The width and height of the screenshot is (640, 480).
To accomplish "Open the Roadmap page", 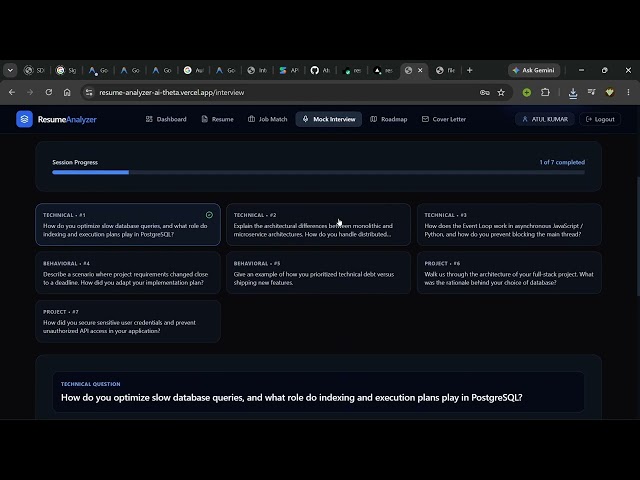I will [x=389, y=119].
